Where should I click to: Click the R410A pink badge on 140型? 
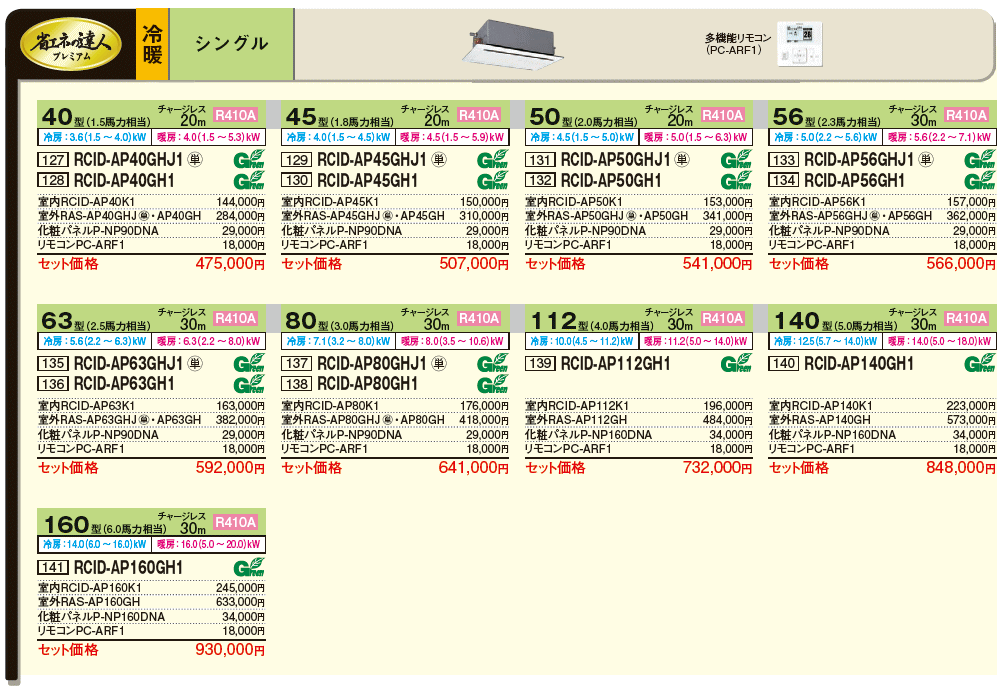[966, 318]
